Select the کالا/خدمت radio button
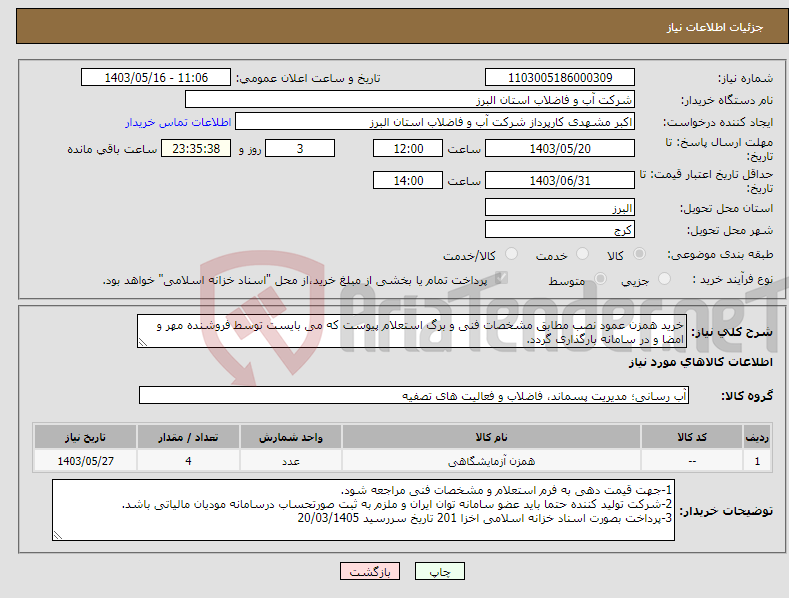This screenshot has height=598, width=789. (511, 254)
